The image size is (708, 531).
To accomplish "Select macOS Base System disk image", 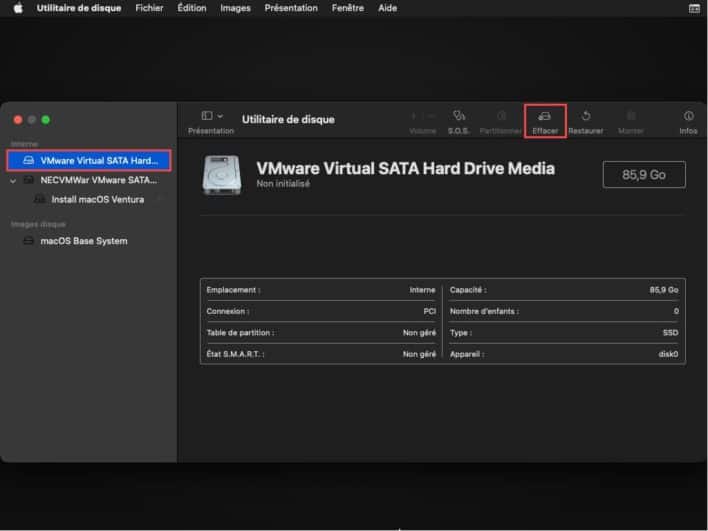I will pos(83,241).
